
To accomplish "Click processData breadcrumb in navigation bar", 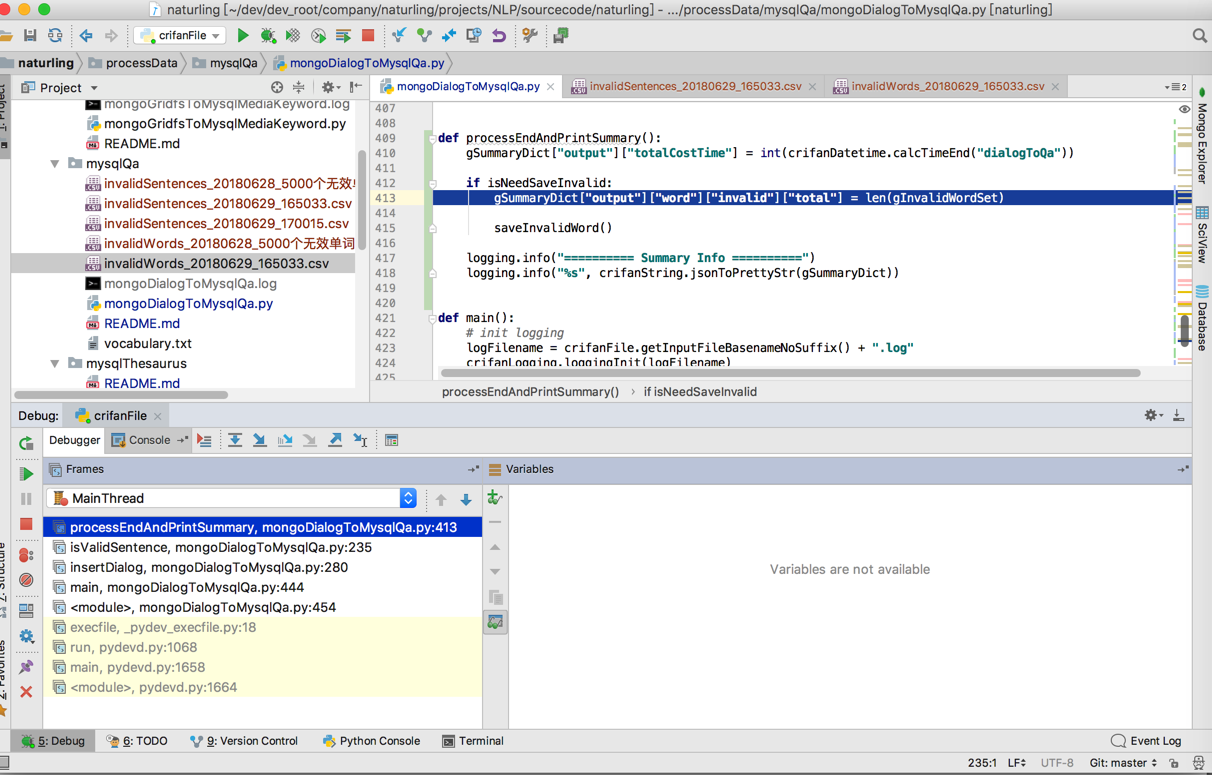I will pyautogui.click(x=132, y=63).
